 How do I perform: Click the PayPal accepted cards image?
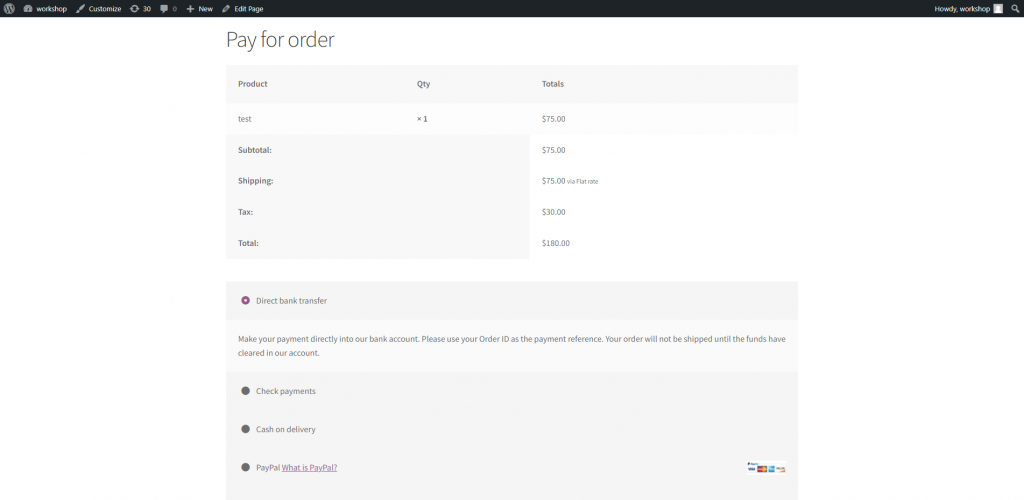[x=766, y=467]
